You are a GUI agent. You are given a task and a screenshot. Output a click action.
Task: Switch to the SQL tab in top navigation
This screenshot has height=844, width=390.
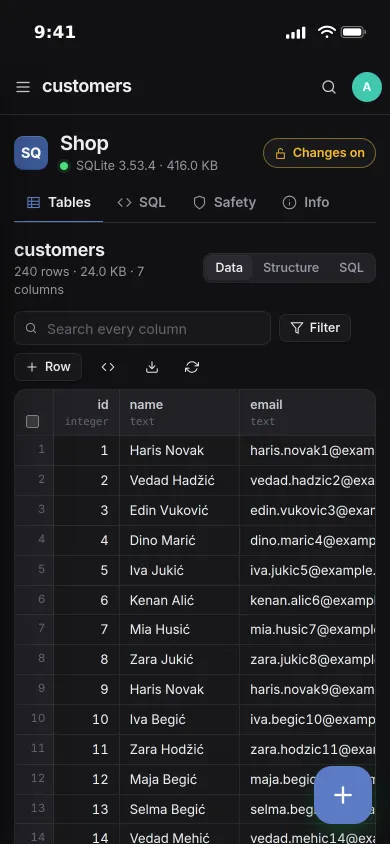coord(141,202)
